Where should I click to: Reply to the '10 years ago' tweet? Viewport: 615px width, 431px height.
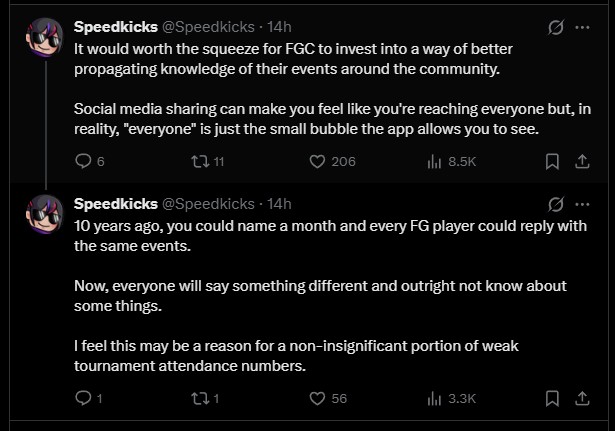click(84, 398)
